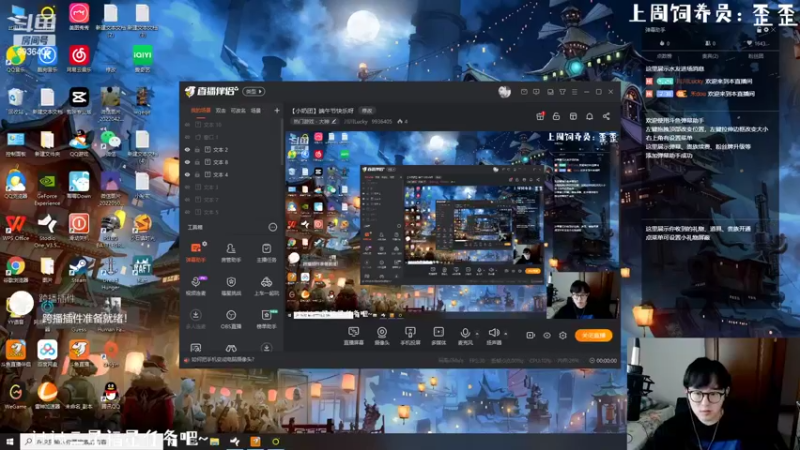Image resolution: width=800 pixels, height=450 pixels.
Task: Open the iQIYI desktop icon
Action: pyautogui.click(x=142, y=58)
